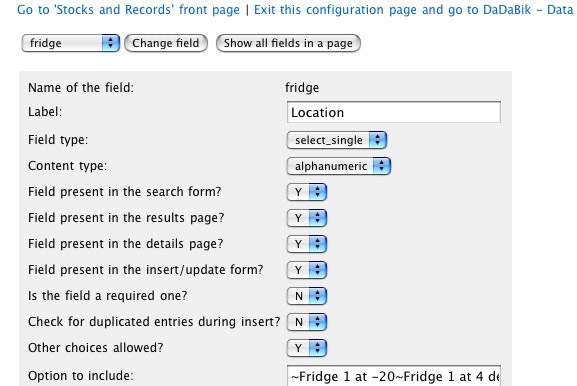Click blue stepper arrows on Content type dropdown
Image resolution: width=577 pixels, height=386 pixels.
(382, 166)
